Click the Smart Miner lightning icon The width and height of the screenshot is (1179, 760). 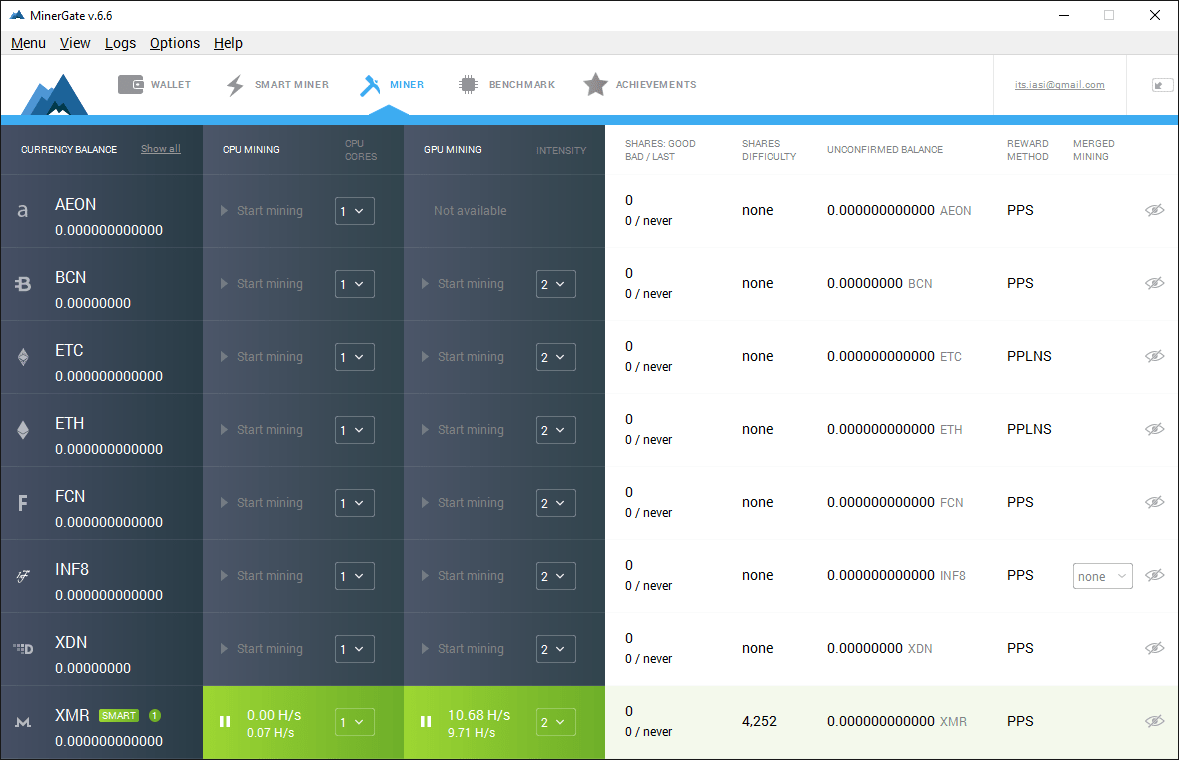point(235,85)
